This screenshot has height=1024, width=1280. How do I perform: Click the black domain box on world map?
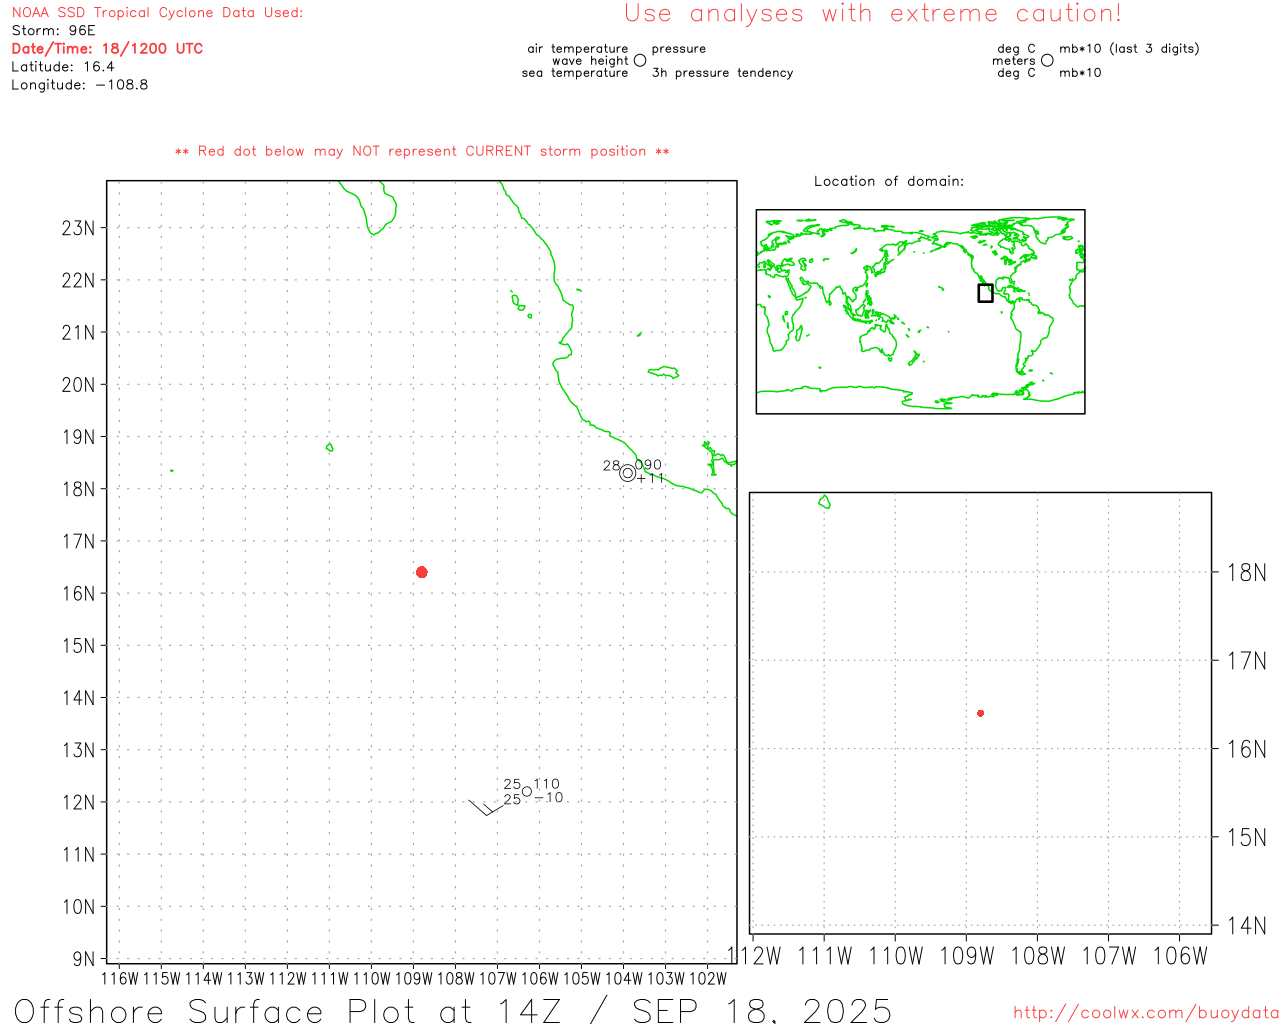[x=985, y=293]
